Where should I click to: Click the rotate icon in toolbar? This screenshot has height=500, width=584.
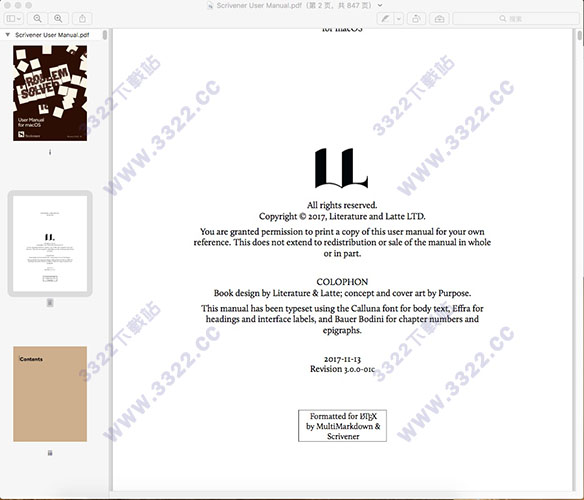tap(416, 18)
